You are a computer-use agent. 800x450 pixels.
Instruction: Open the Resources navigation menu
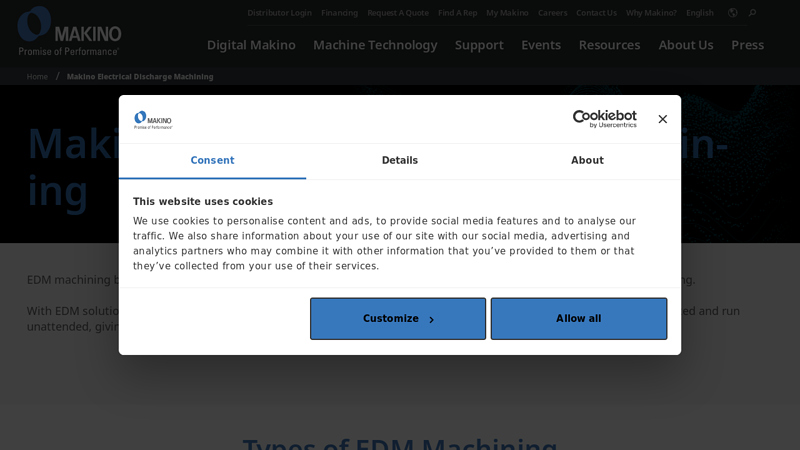click(609, 45)
